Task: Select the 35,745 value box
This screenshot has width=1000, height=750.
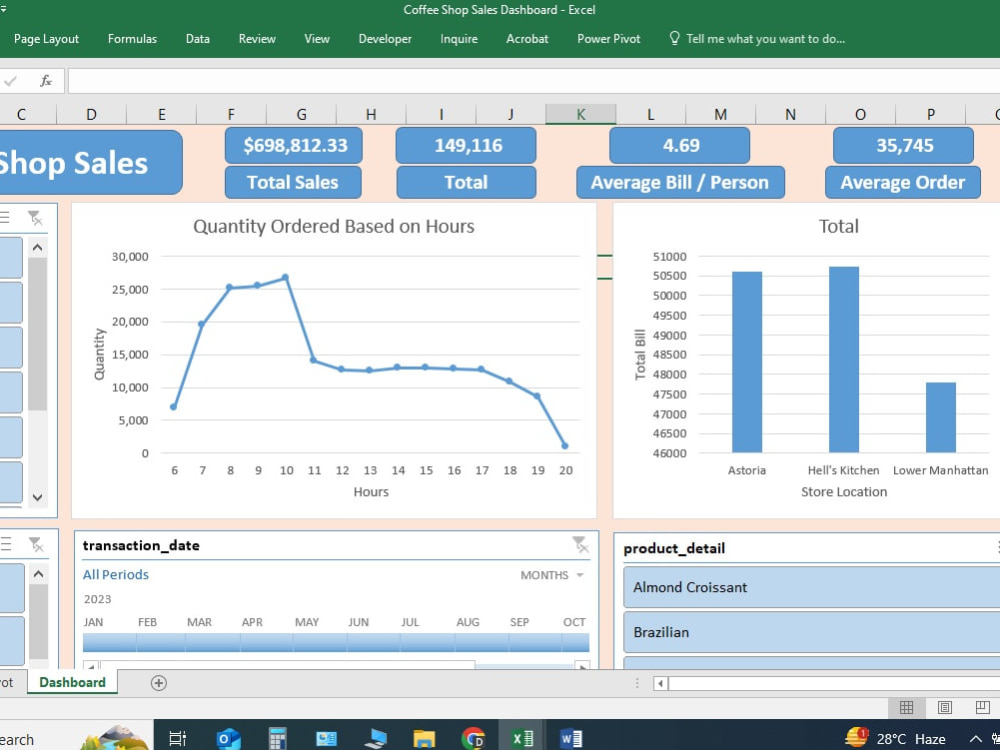Action: [904, 145]
